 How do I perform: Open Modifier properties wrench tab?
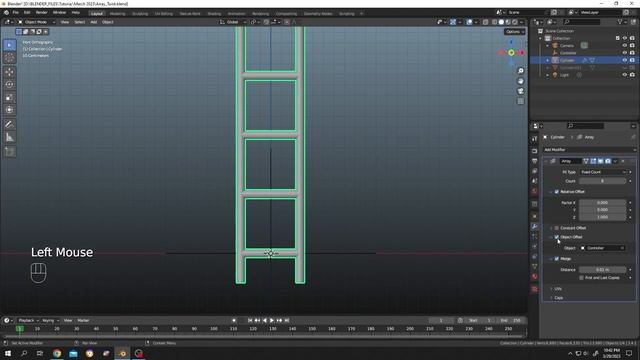pos(535,227)
